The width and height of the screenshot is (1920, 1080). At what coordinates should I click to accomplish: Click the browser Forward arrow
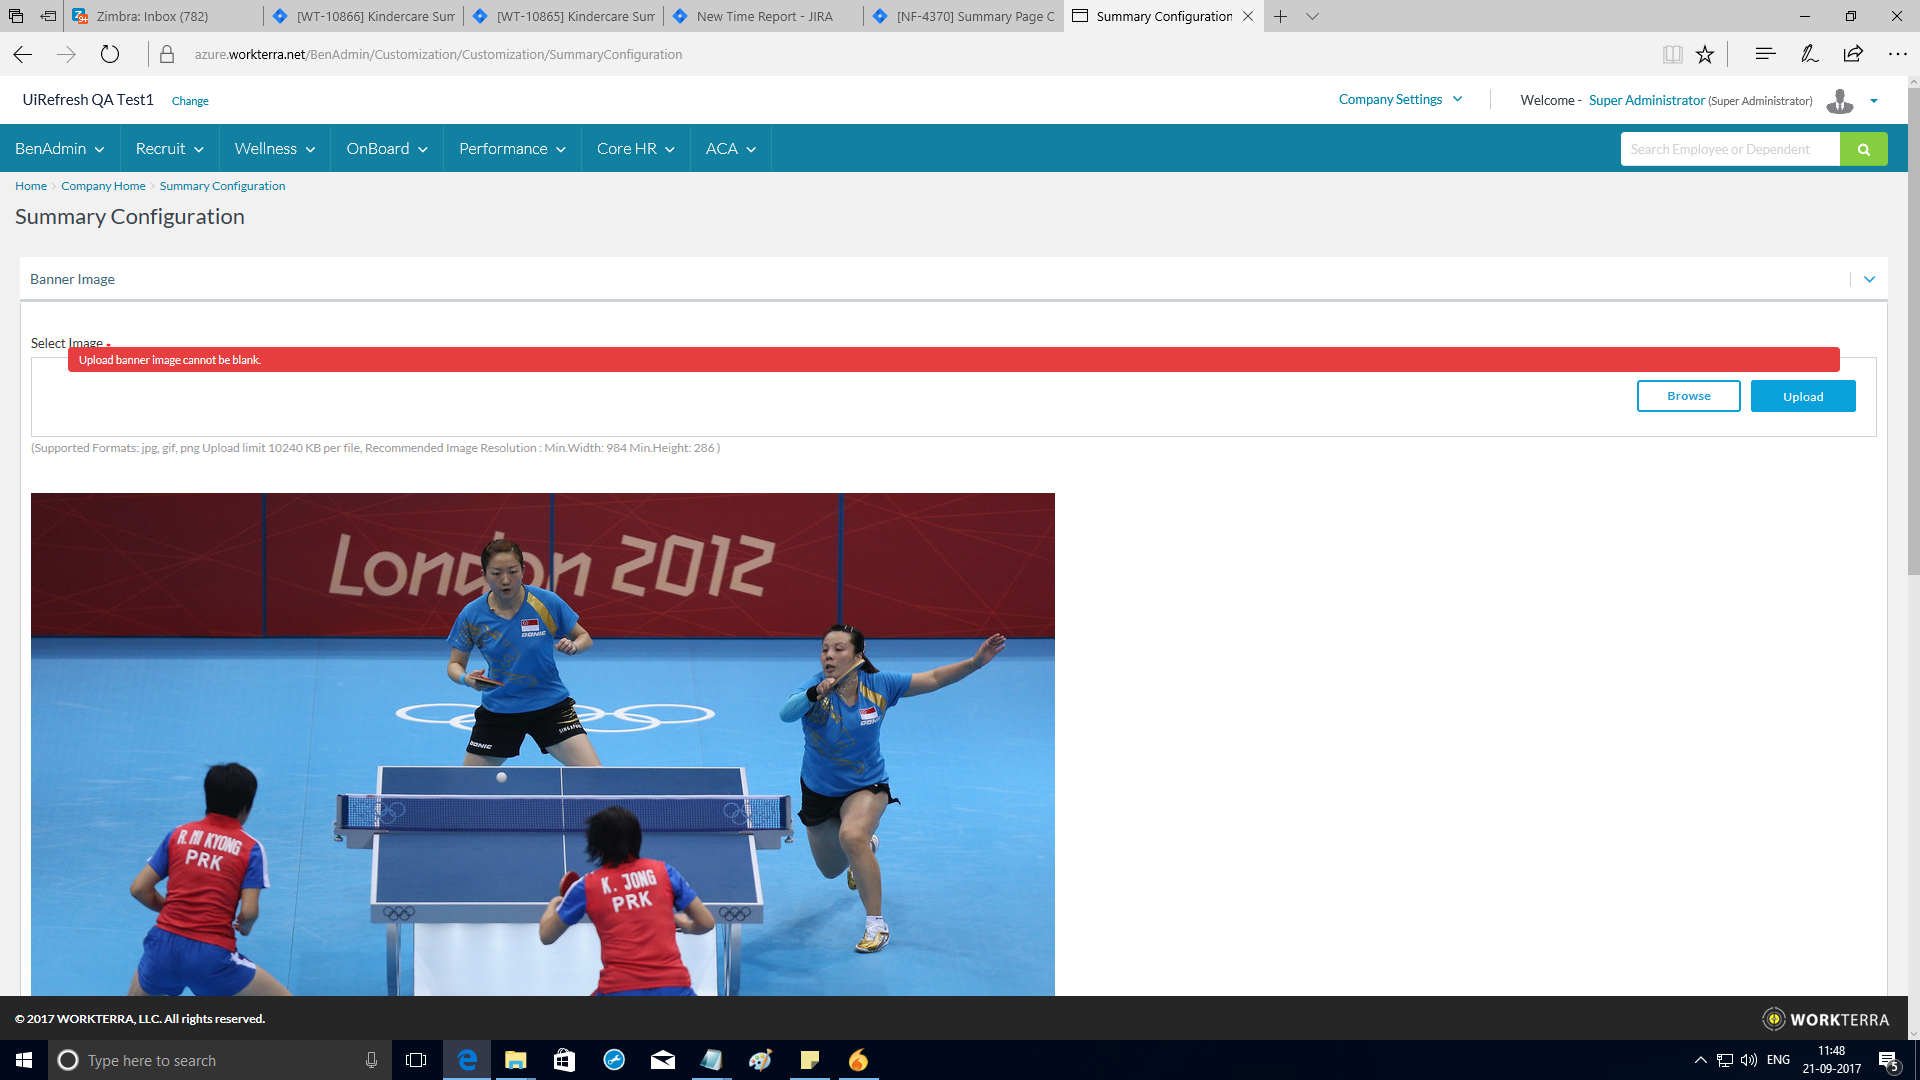click(x=67, y=55)
